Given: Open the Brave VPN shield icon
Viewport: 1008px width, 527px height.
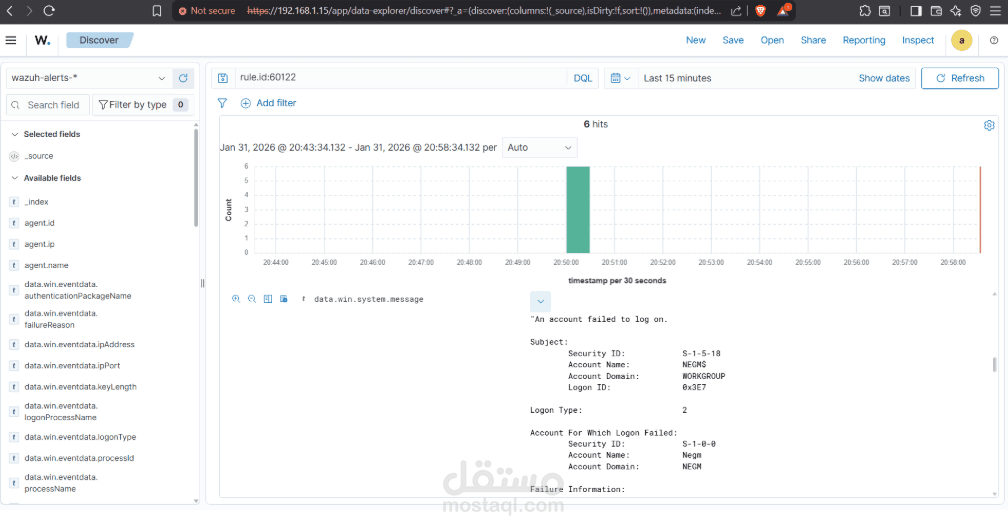Looking at the screenshot, I should click(x=976, y=11).
